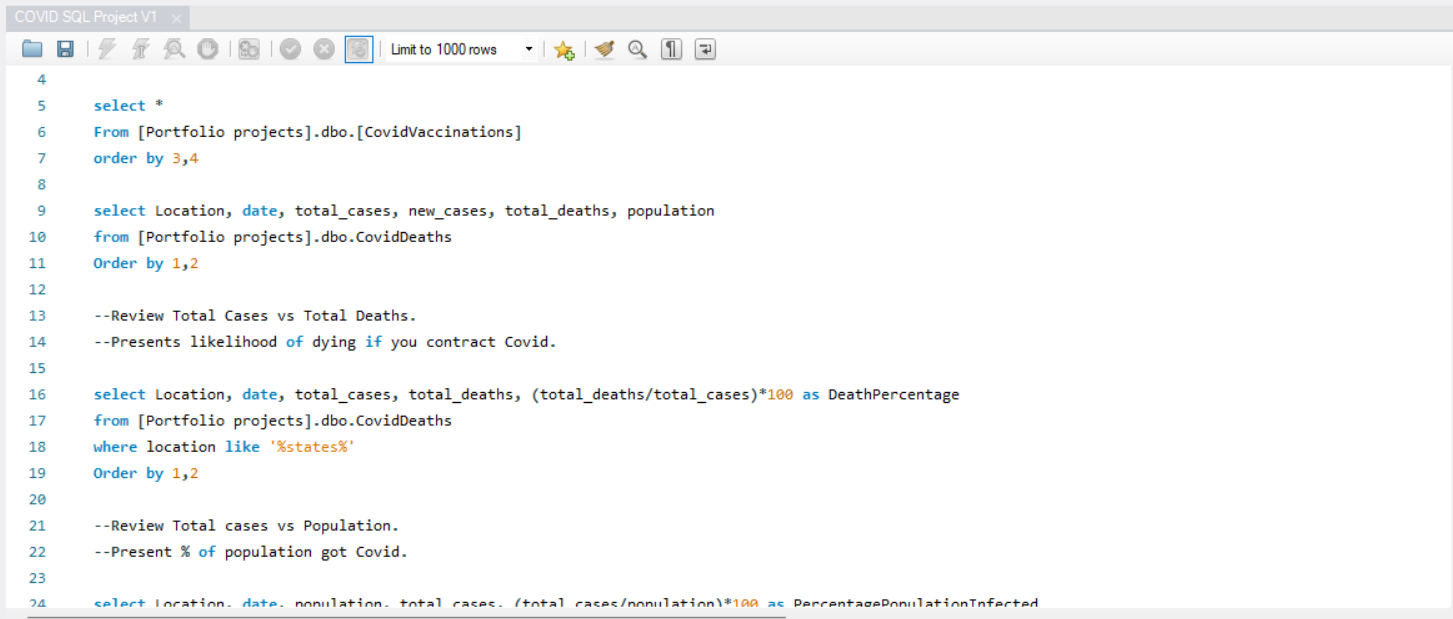The height and width of the screenshot is (619, 1453).
Task: Beautify the SQL with the broom icon
Action: [x=604, y=49]
